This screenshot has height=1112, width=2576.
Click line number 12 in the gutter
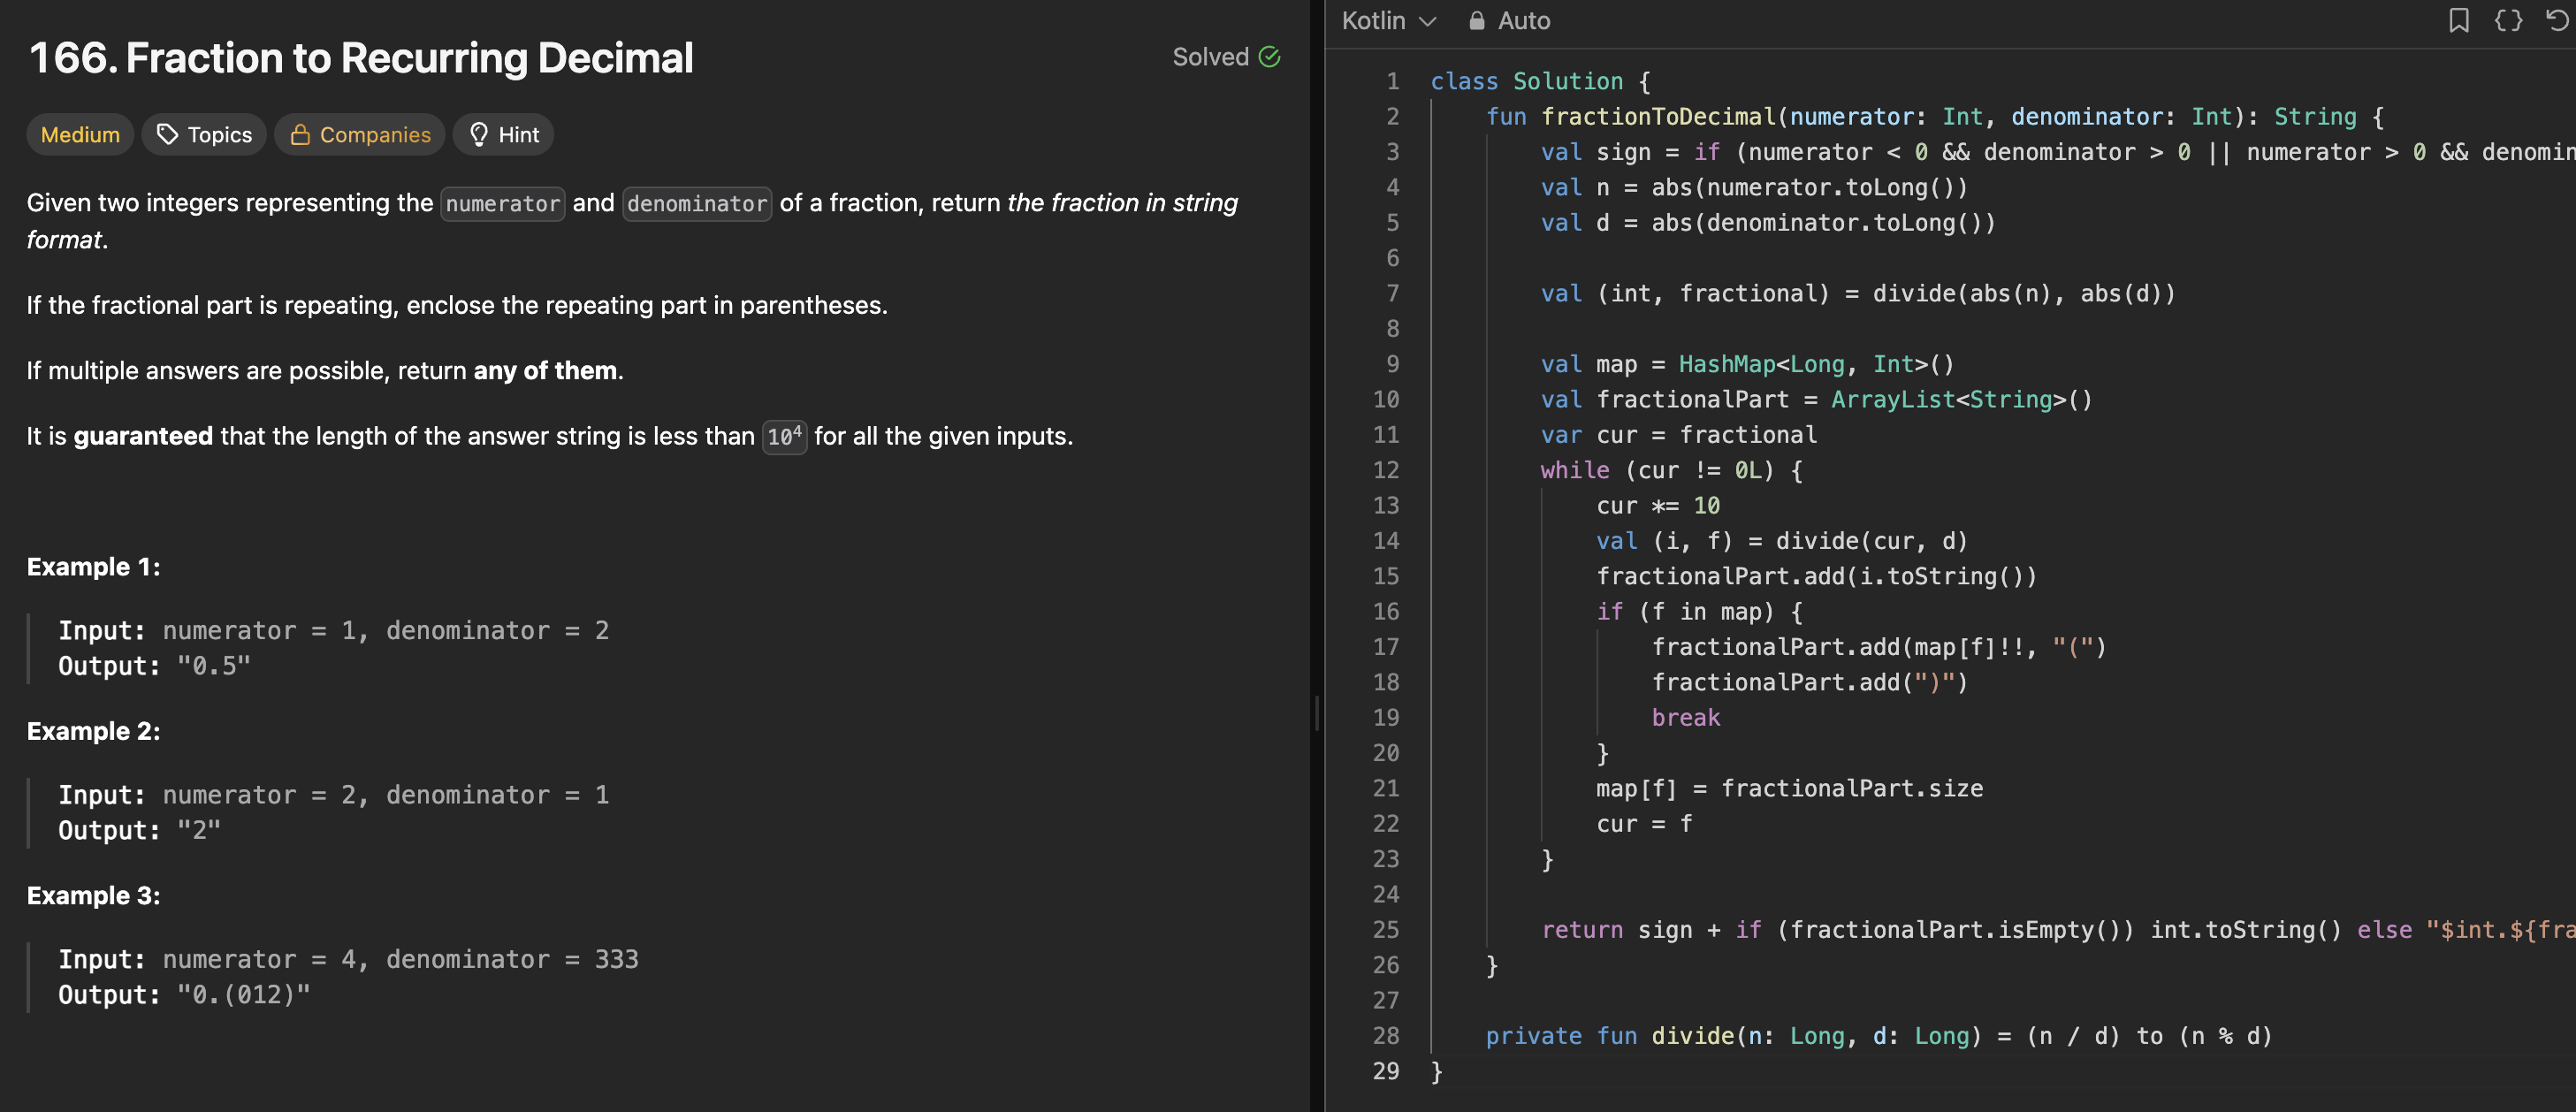pos(1385,470)
